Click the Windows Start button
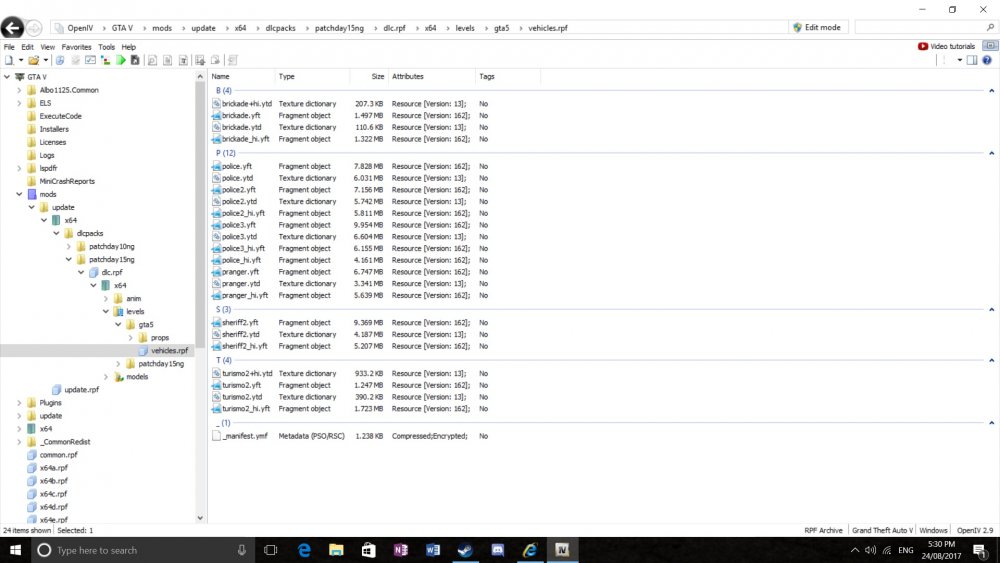 pyautogui.click(x=15, y=550)
